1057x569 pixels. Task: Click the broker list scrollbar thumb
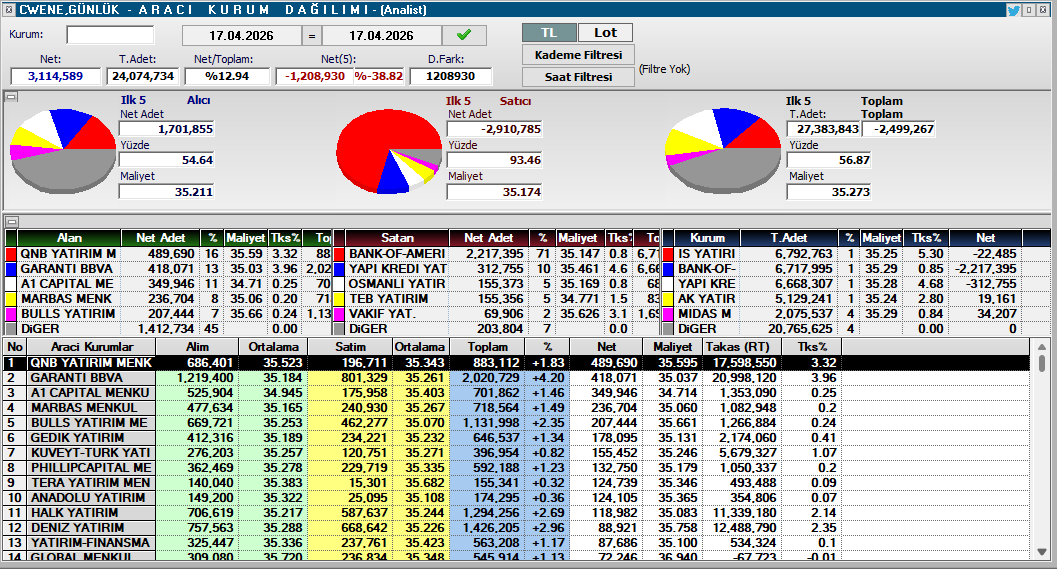tap(1041, 361)
